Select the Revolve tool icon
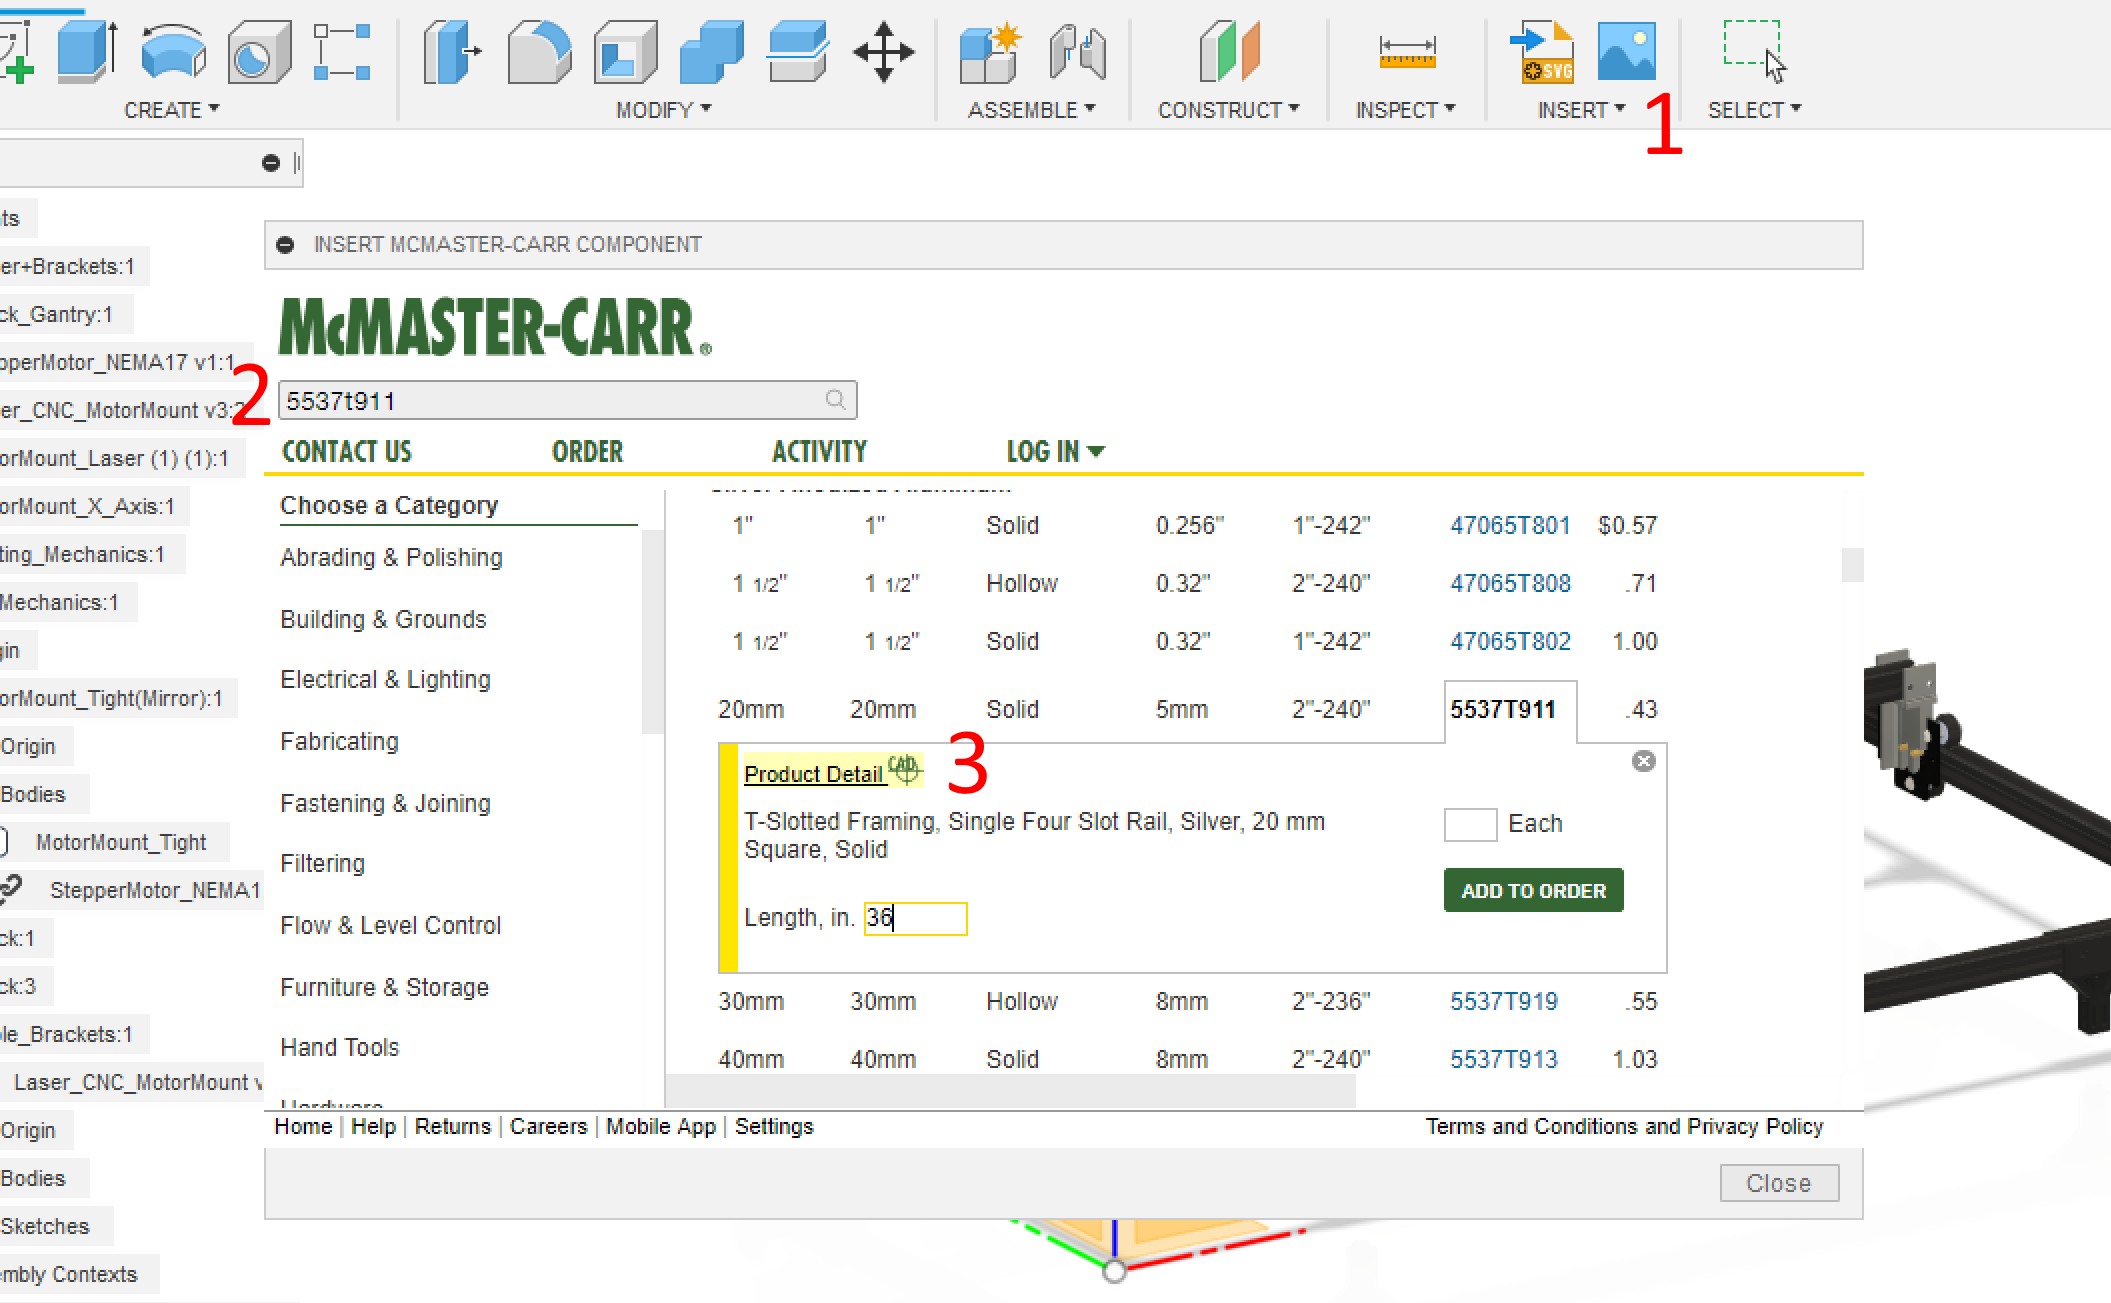Screen dimensions: 2111x1303 tap(172, 51)
